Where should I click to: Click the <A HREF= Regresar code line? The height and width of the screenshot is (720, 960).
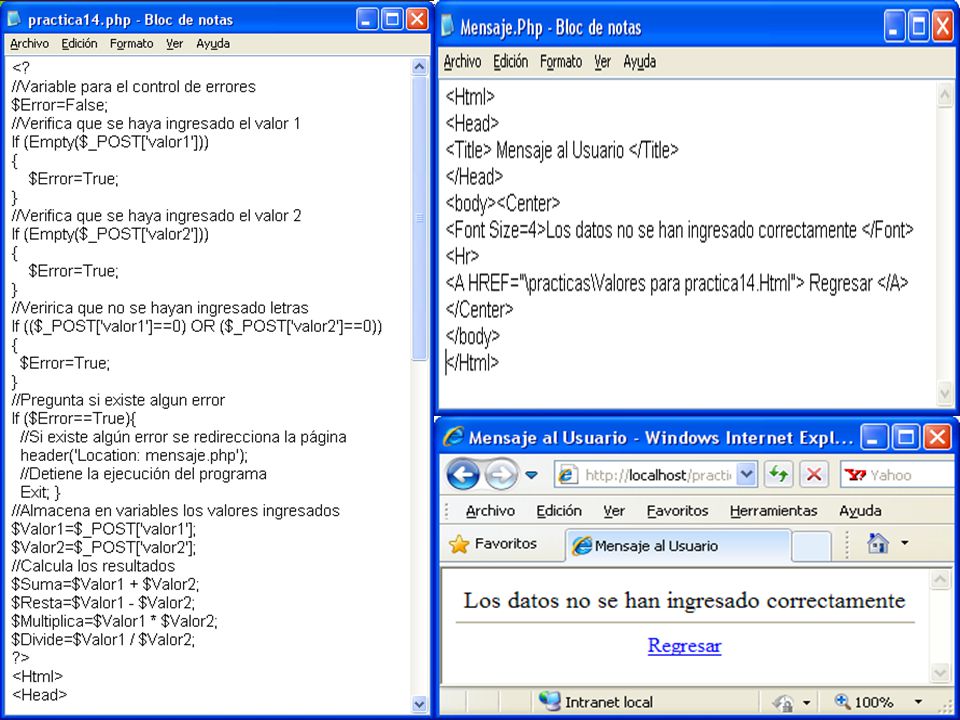[x=677, y=283]
